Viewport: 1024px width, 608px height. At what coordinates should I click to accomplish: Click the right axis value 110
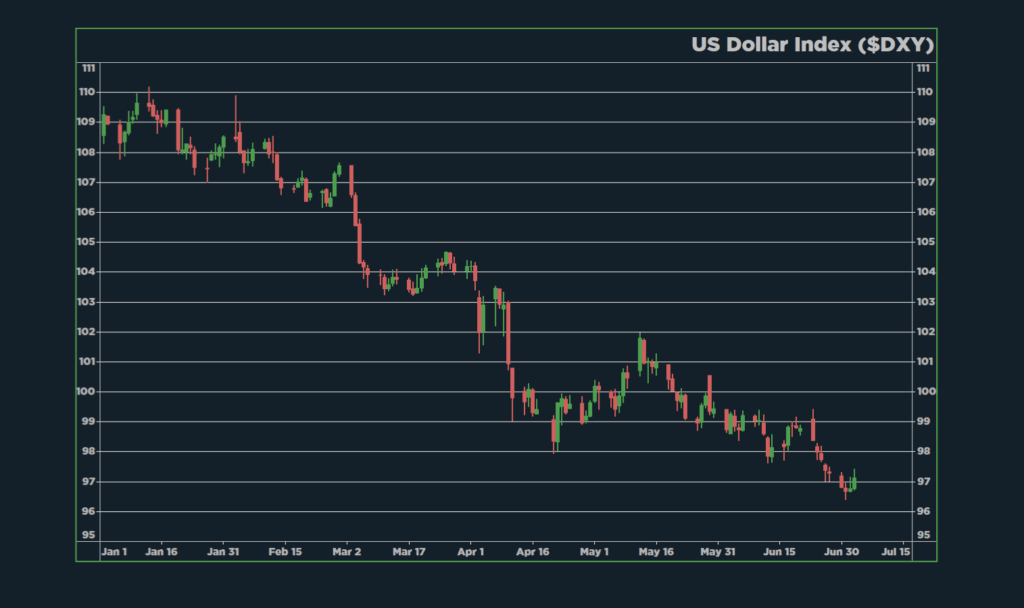click(925, 92)
